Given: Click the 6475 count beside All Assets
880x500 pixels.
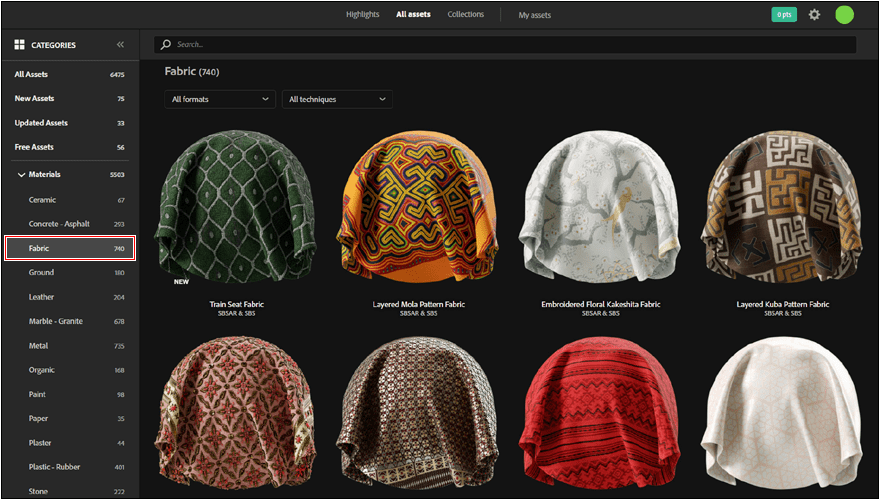Looking at the screenshot, I should click(x=117, y=75).
